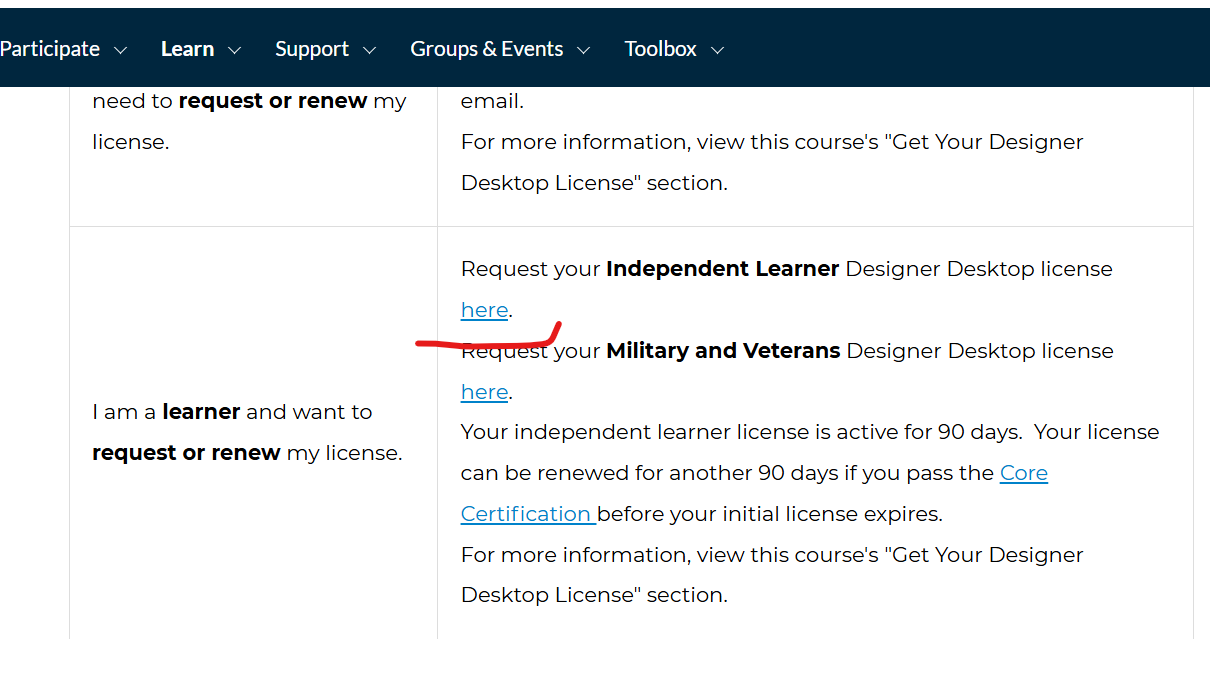
Task: Expand the chevron next to Toolbox
Action: coord(717,50)
